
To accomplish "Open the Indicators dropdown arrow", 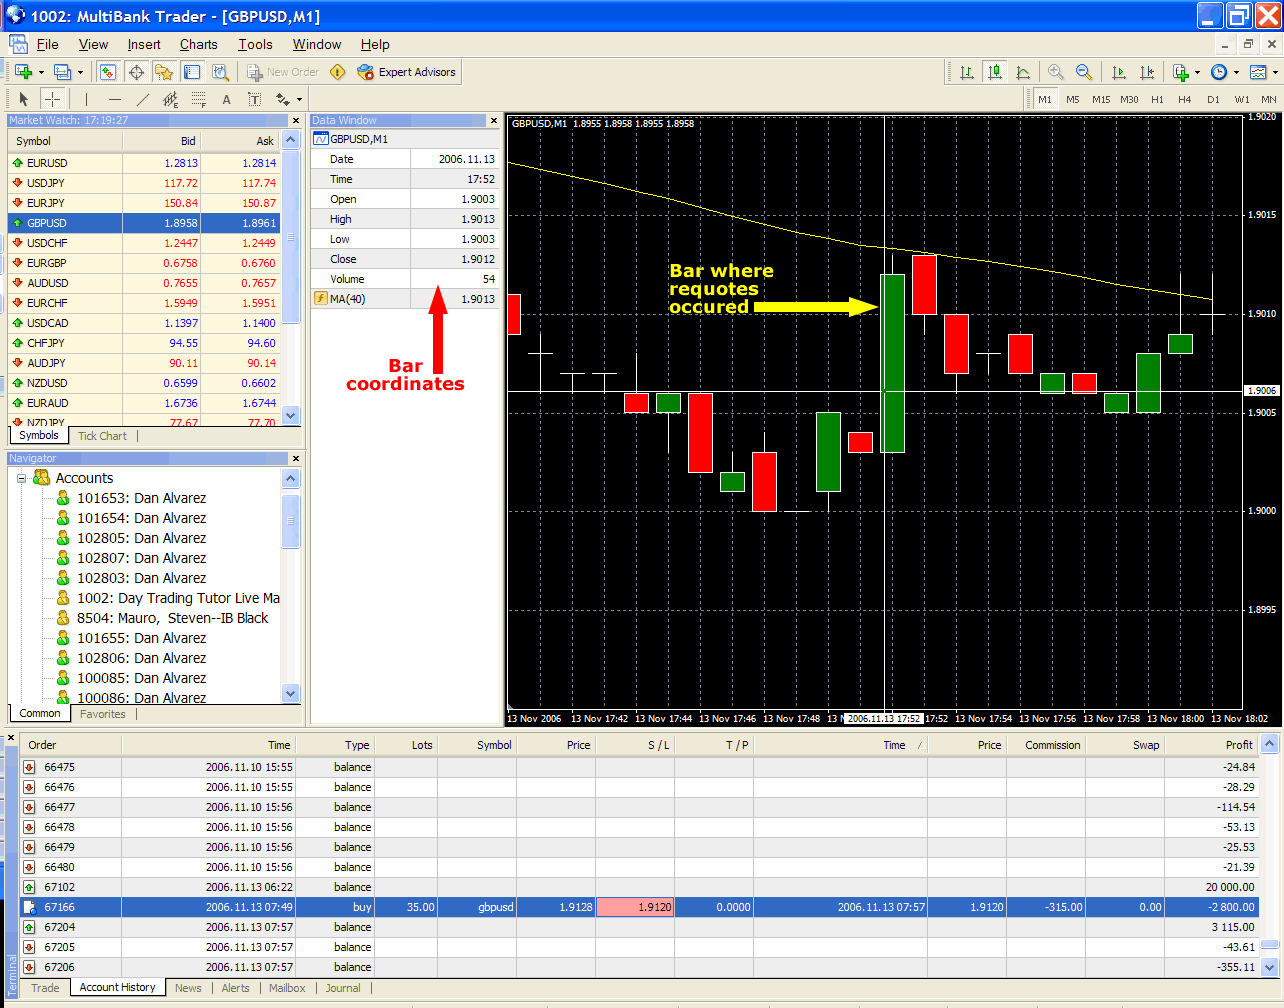I will [1197, 73].
